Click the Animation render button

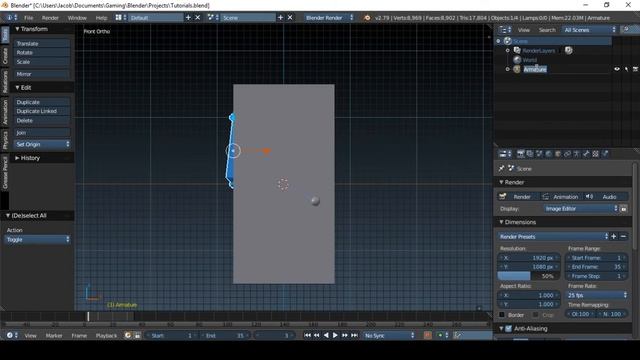coord(560,197)
